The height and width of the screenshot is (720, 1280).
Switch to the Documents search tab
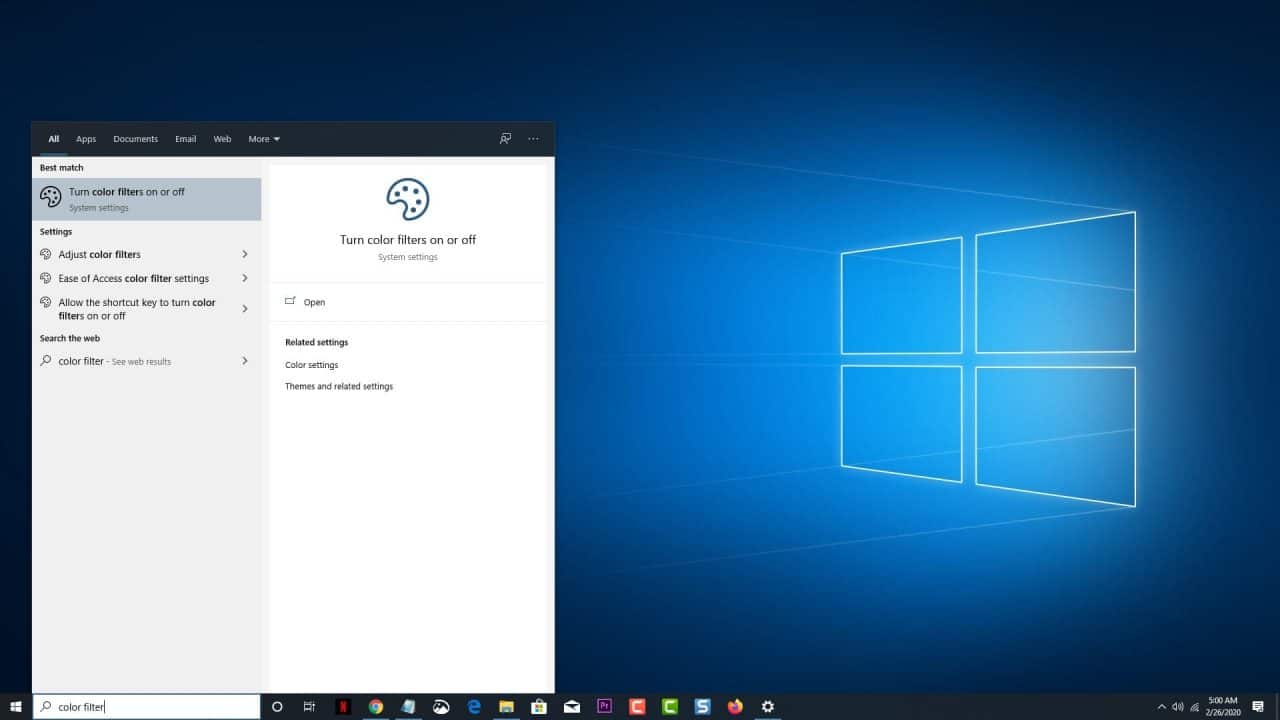[x=135, y=139]
